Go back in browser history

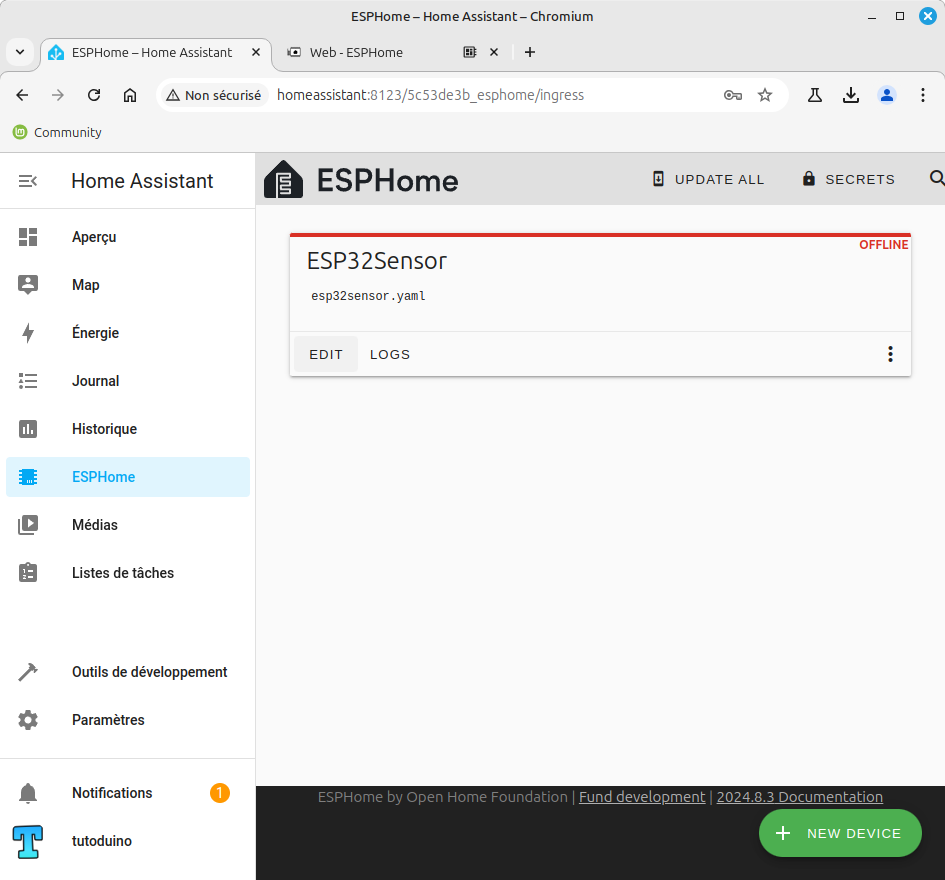(x=22, y=95)
